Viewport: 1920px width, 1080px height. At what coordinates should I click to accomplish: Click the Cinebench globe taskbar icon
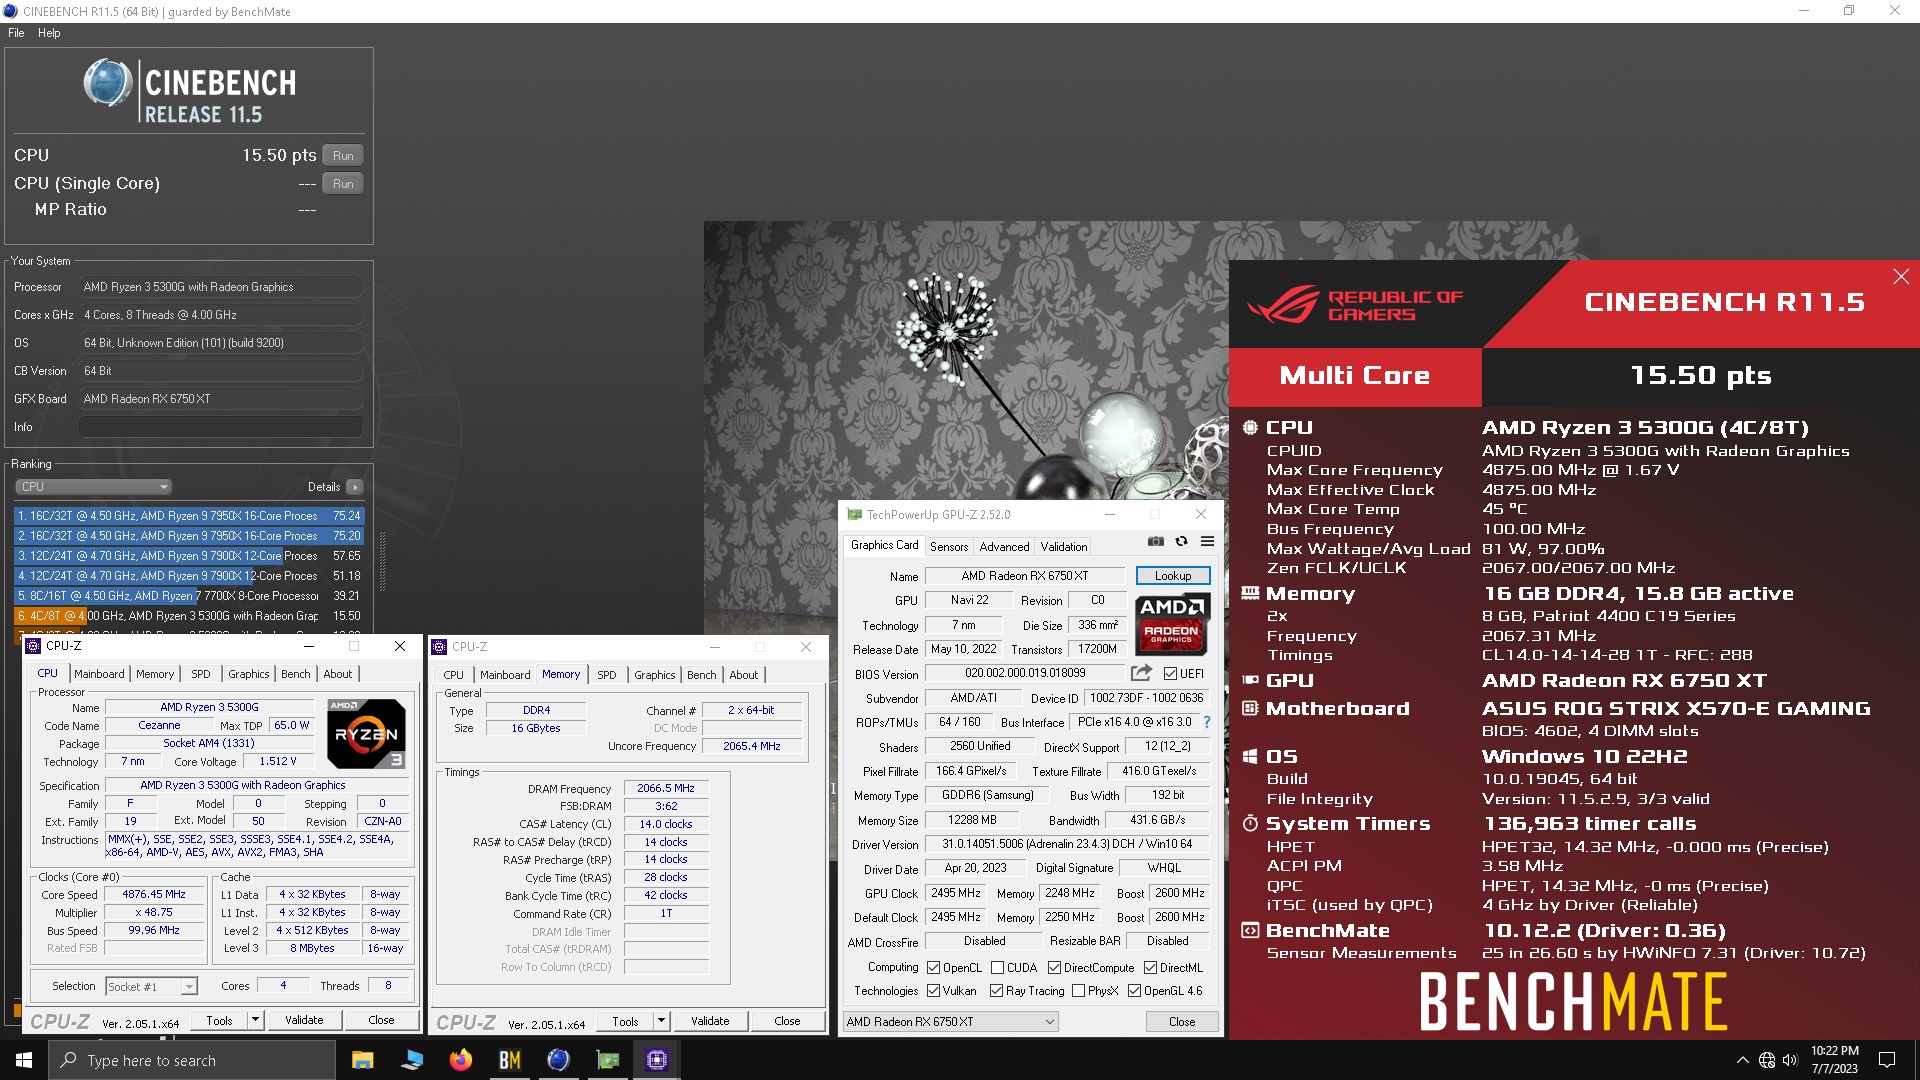(x=558, y=1060)
